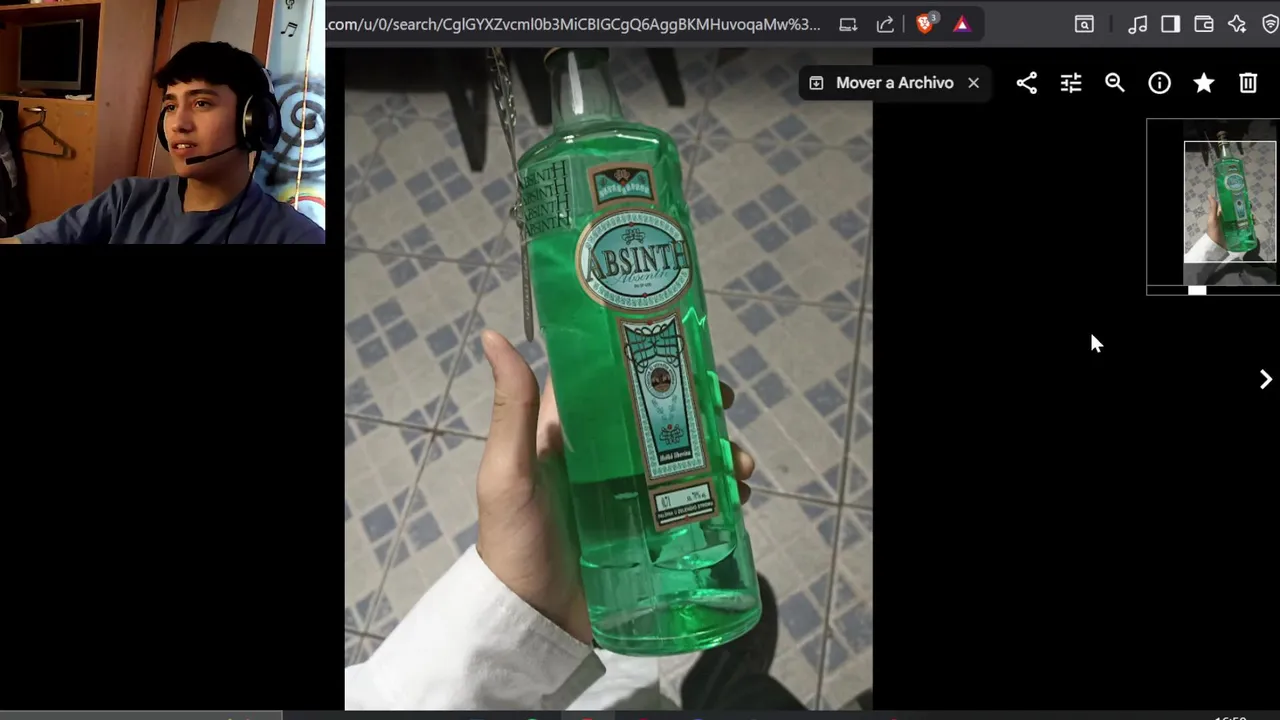Open the photo edit adjustments sliders icon

pos(1071,83)
